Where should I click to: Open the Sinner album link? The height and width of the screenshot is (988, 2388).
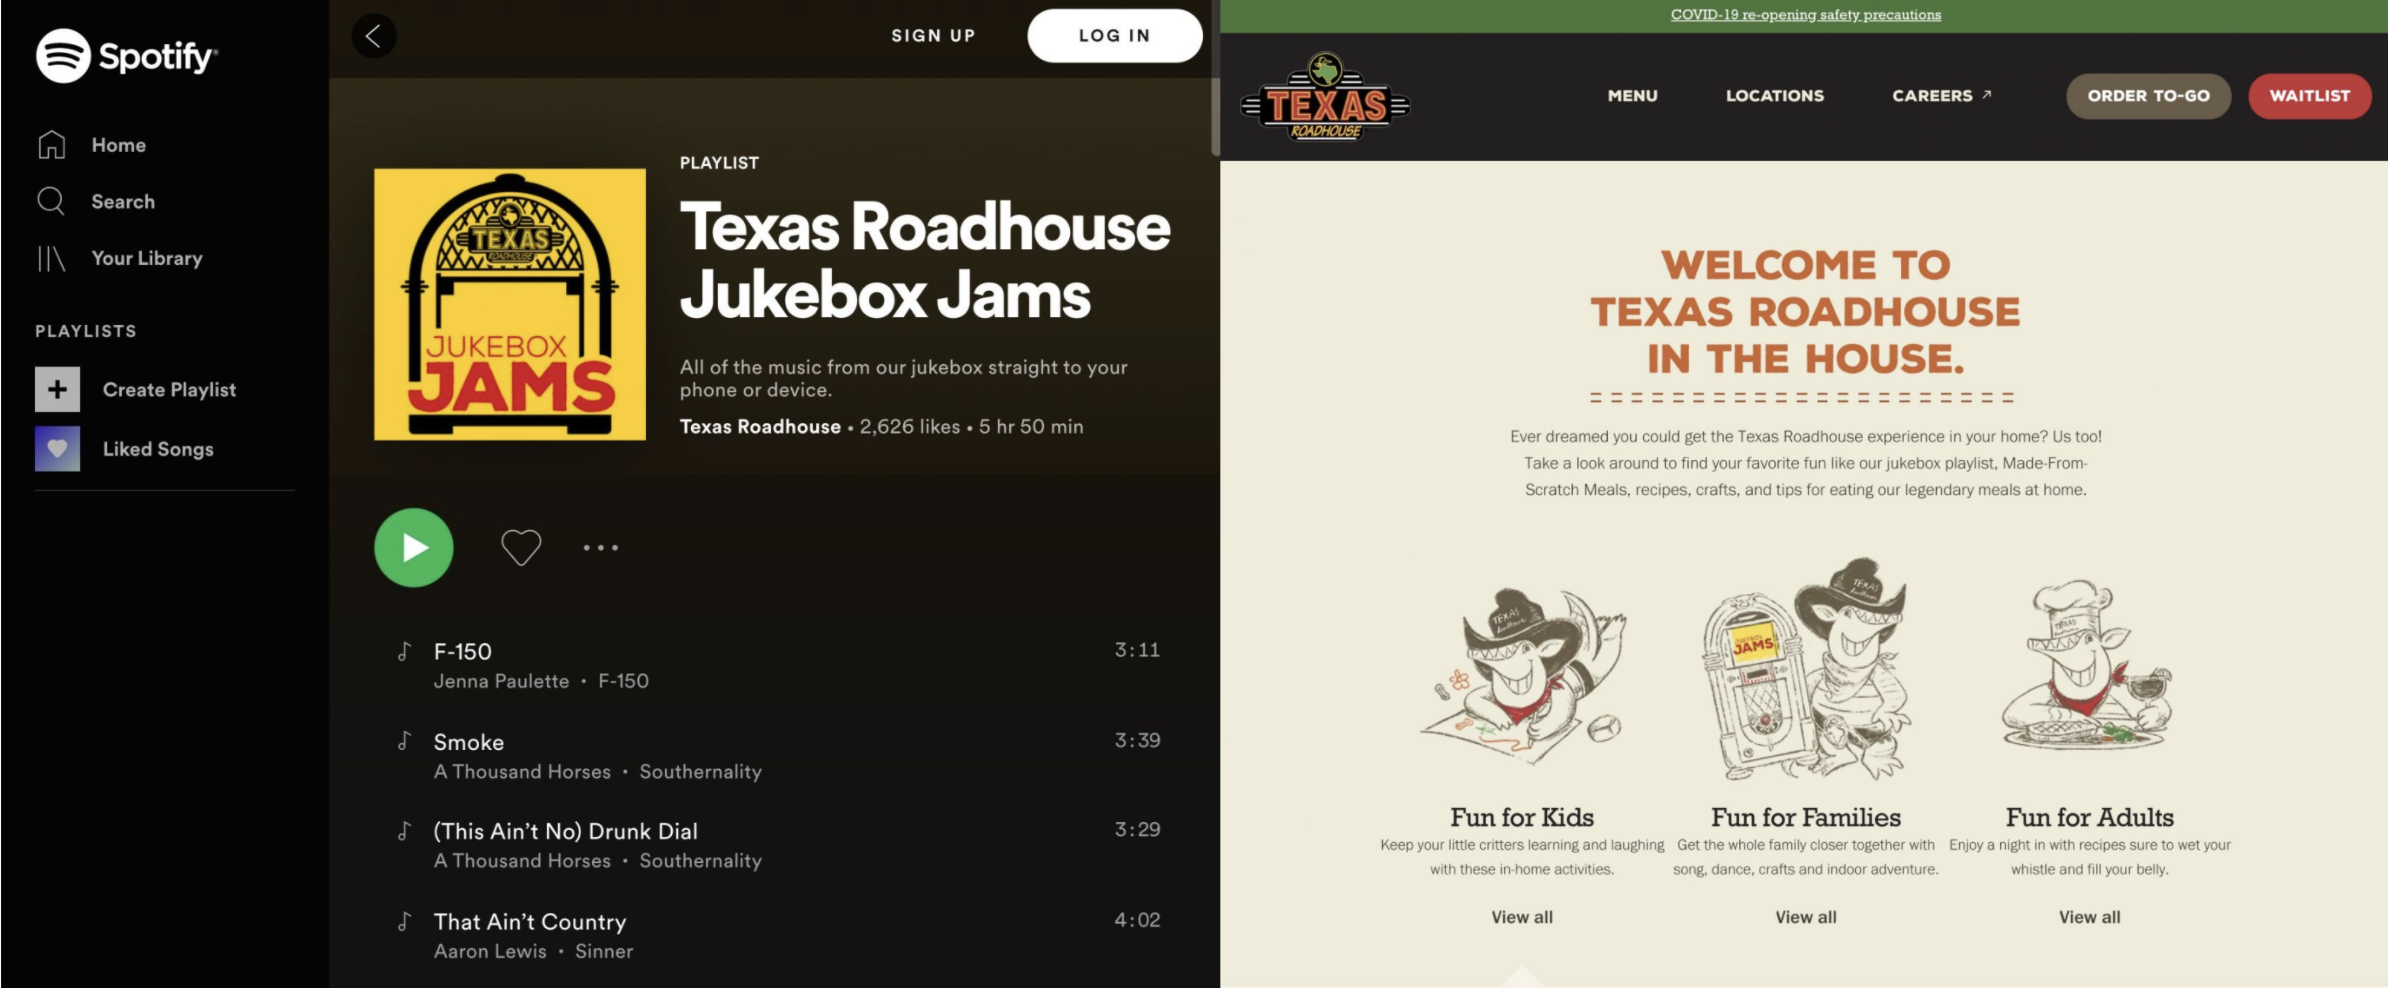[604, 952]
